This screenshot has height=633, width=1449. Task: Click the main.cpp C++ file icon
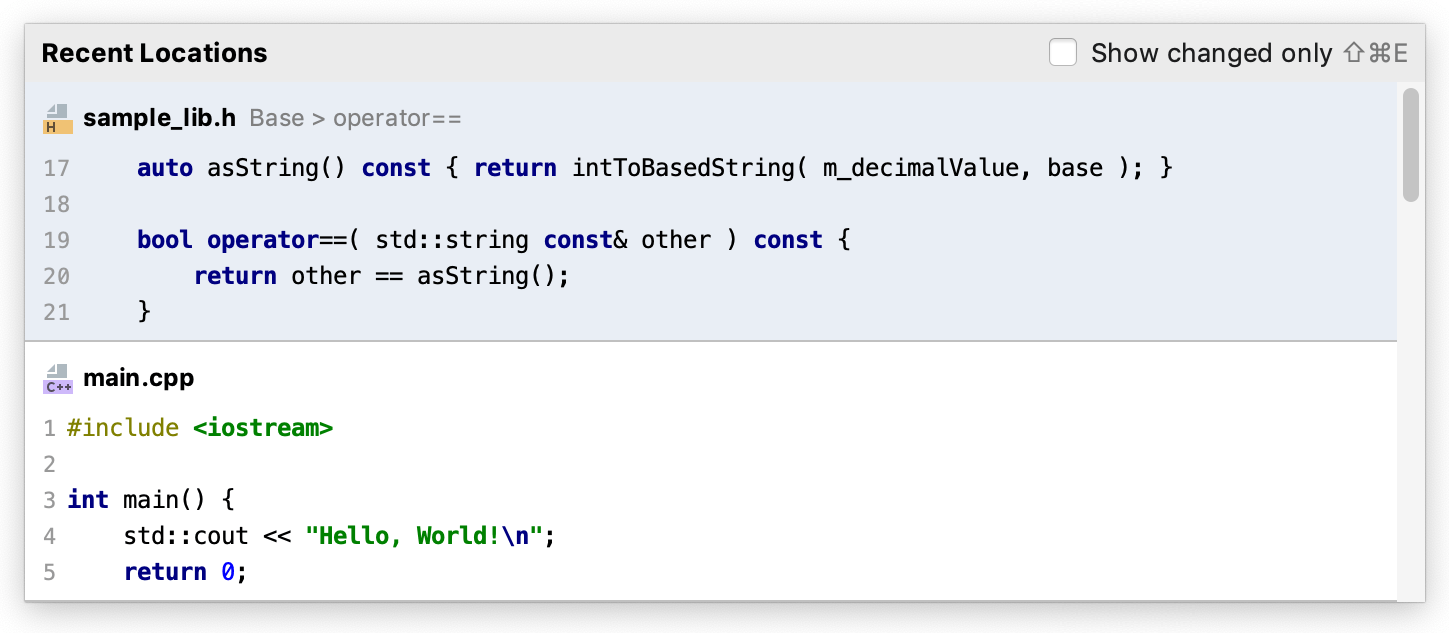(58, 378)
